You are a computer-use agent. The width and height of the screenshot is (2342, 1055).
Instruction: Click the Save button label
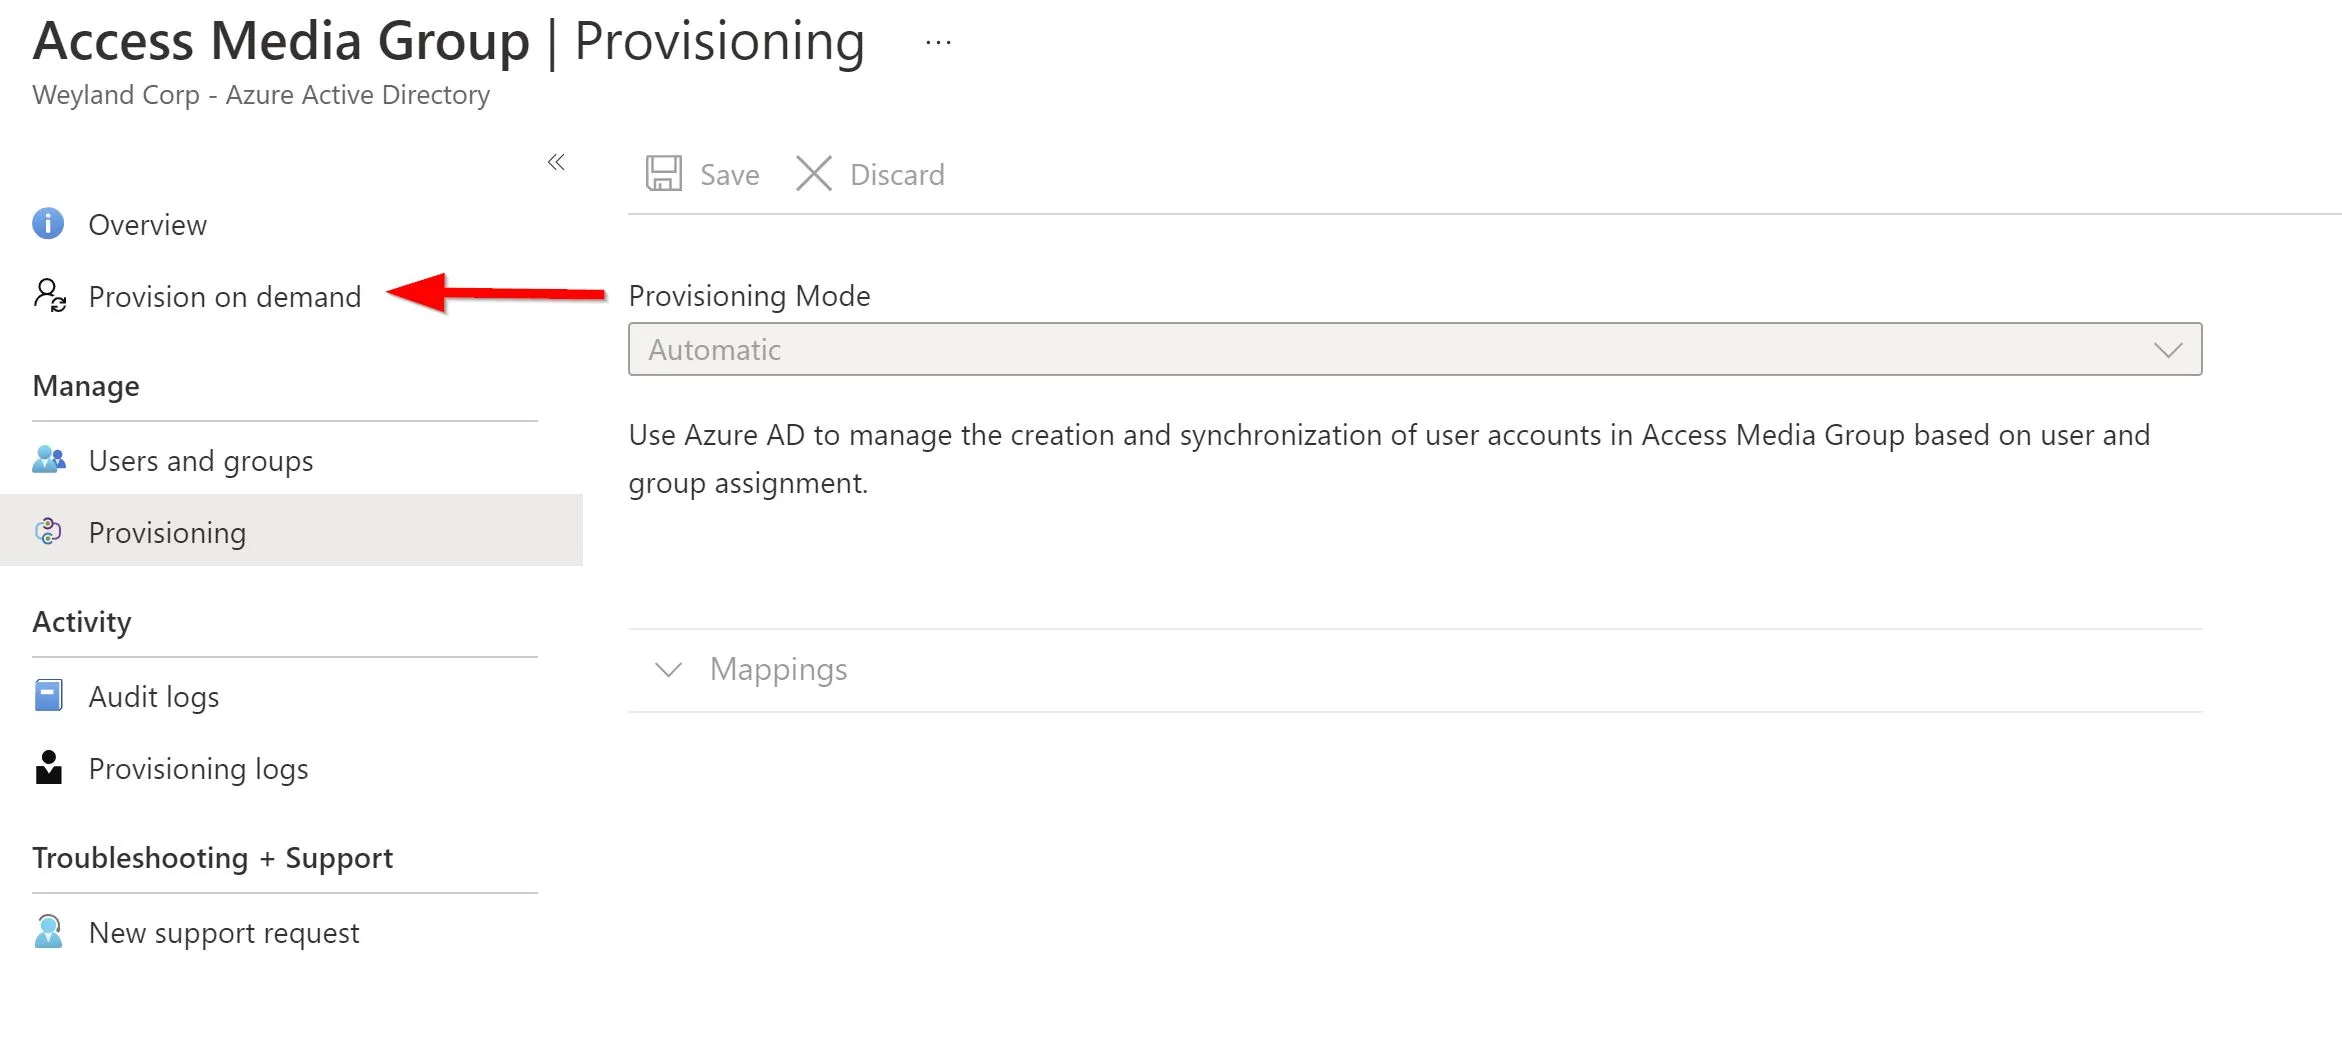tap(730, 174)
